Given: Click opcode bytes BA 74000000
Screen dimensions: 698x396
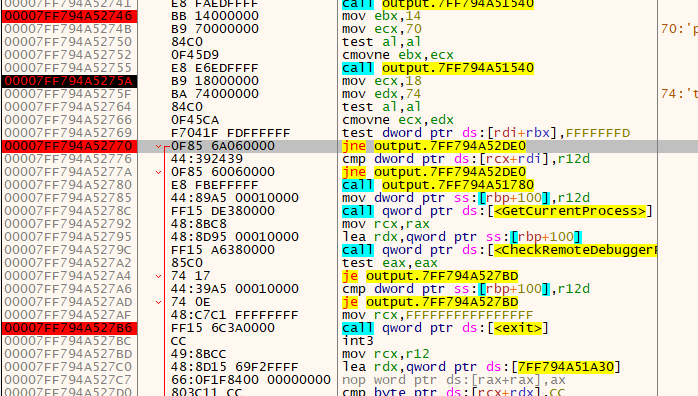Looking at the screenshot, I should [x=215, y=94].
